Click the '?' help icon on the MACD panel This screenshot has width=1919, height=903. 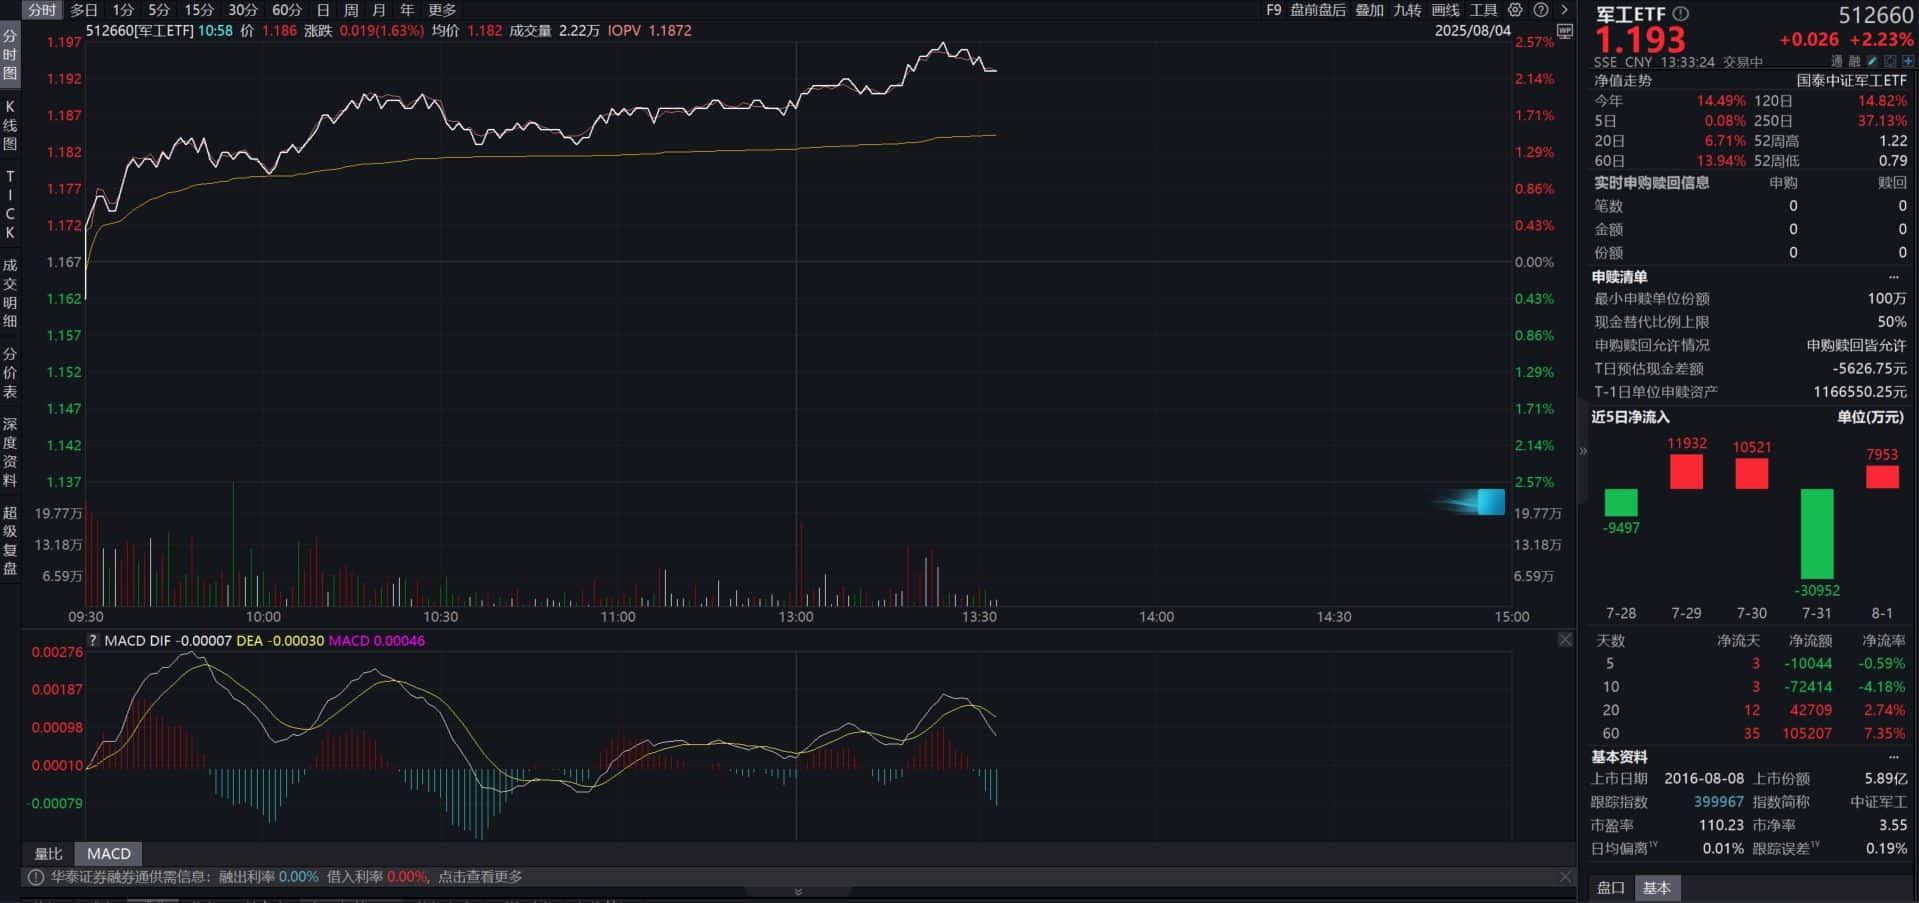click(92, 640)
